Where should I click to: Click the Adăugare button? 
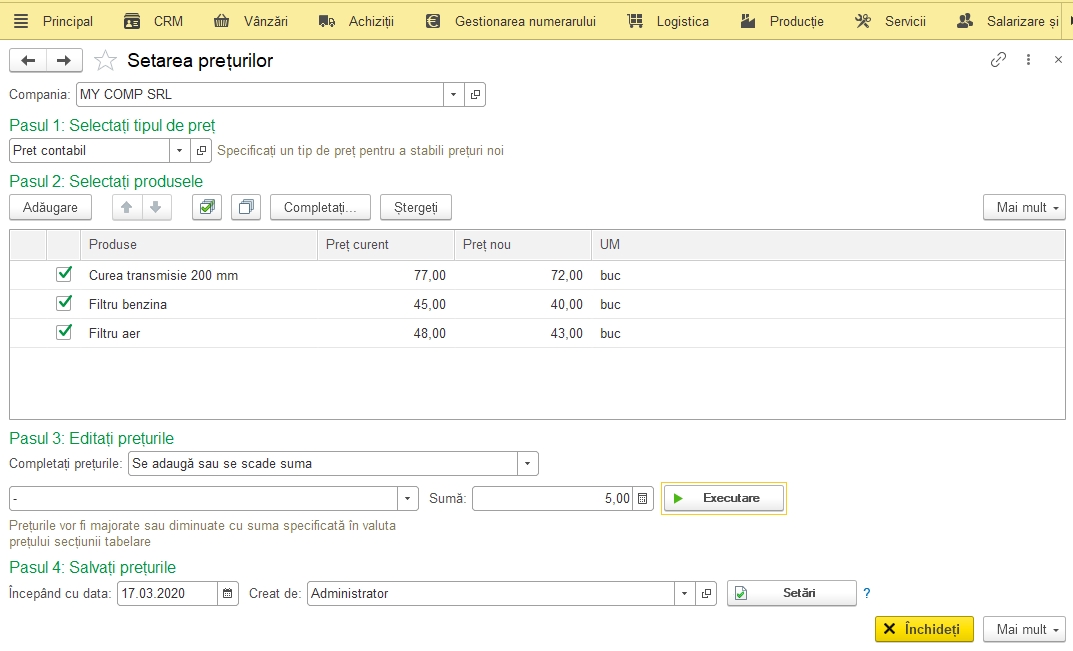(50, 207)
